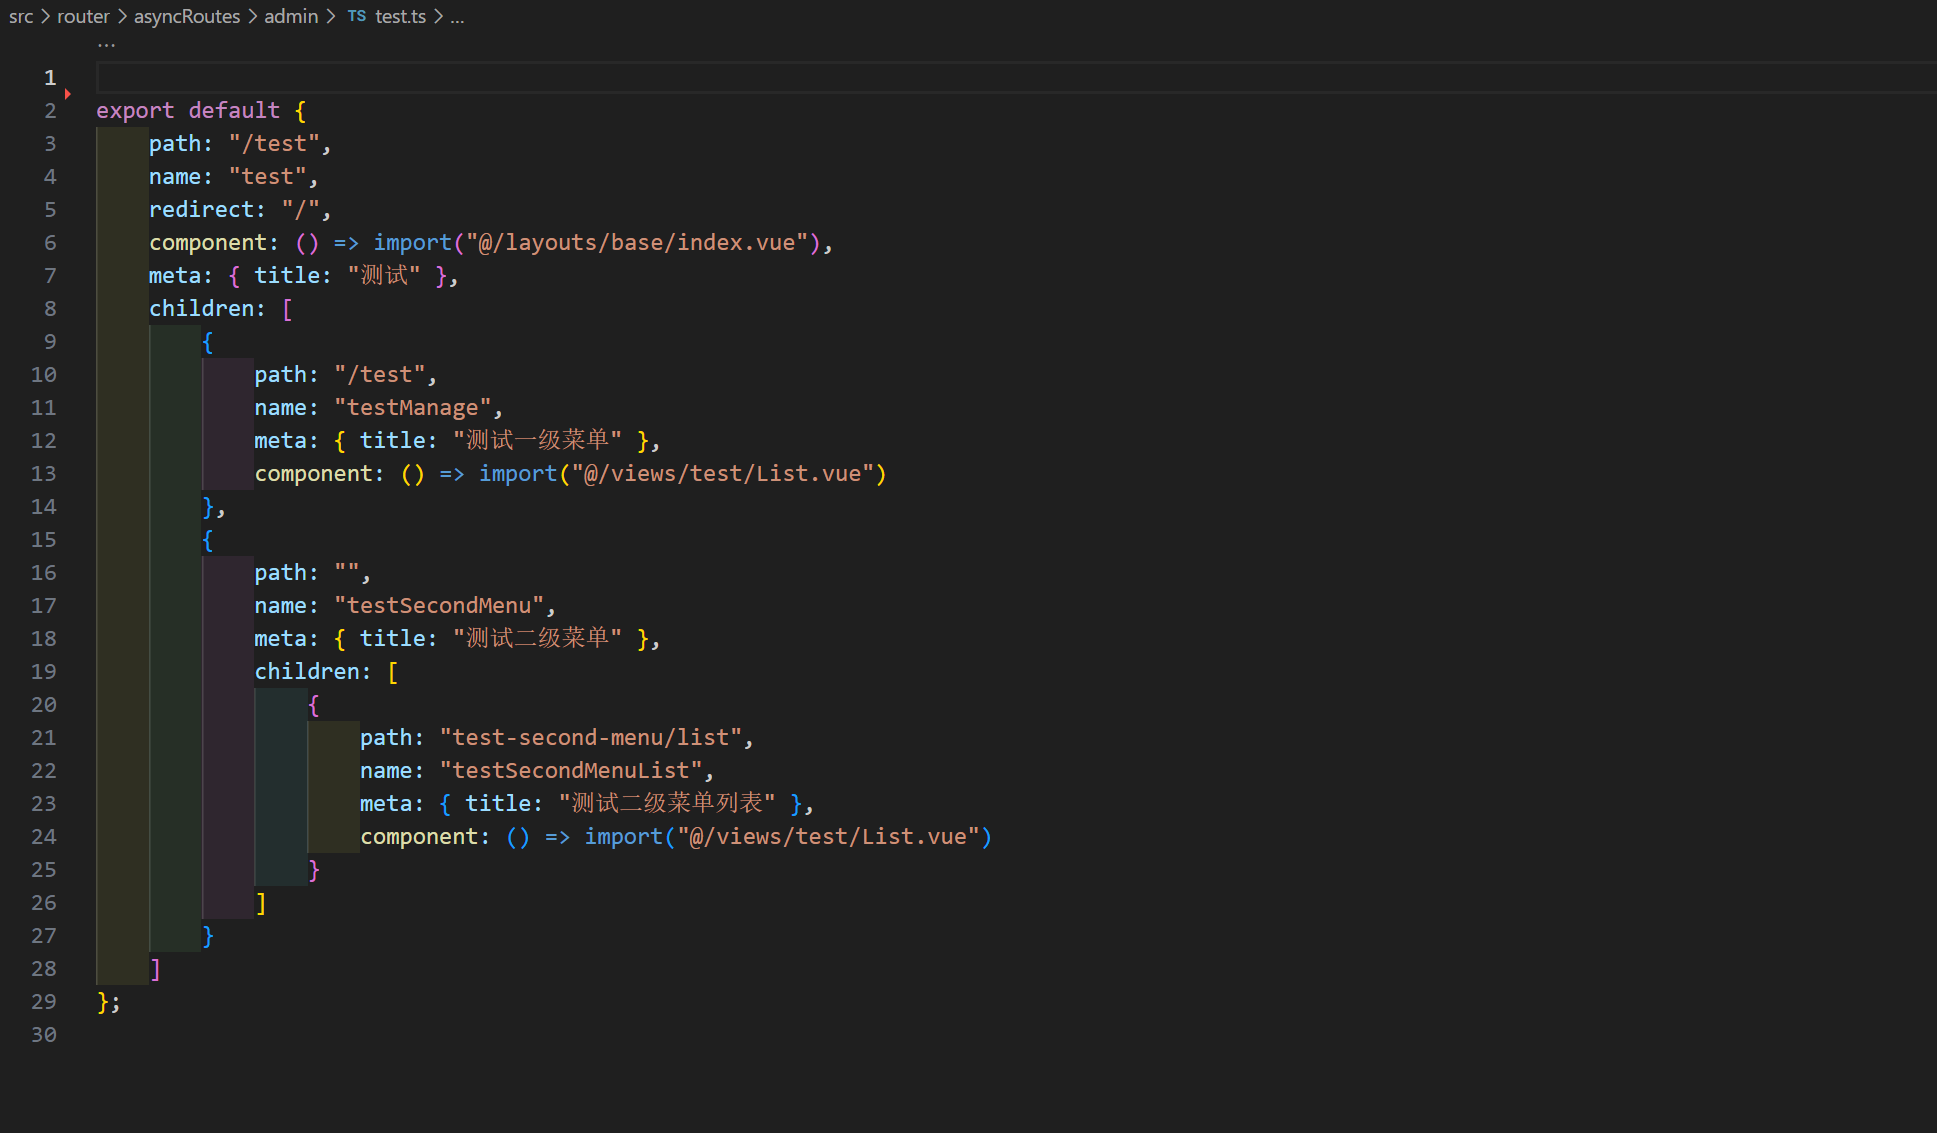Click line number 19 in the gutter

[44, 671]
